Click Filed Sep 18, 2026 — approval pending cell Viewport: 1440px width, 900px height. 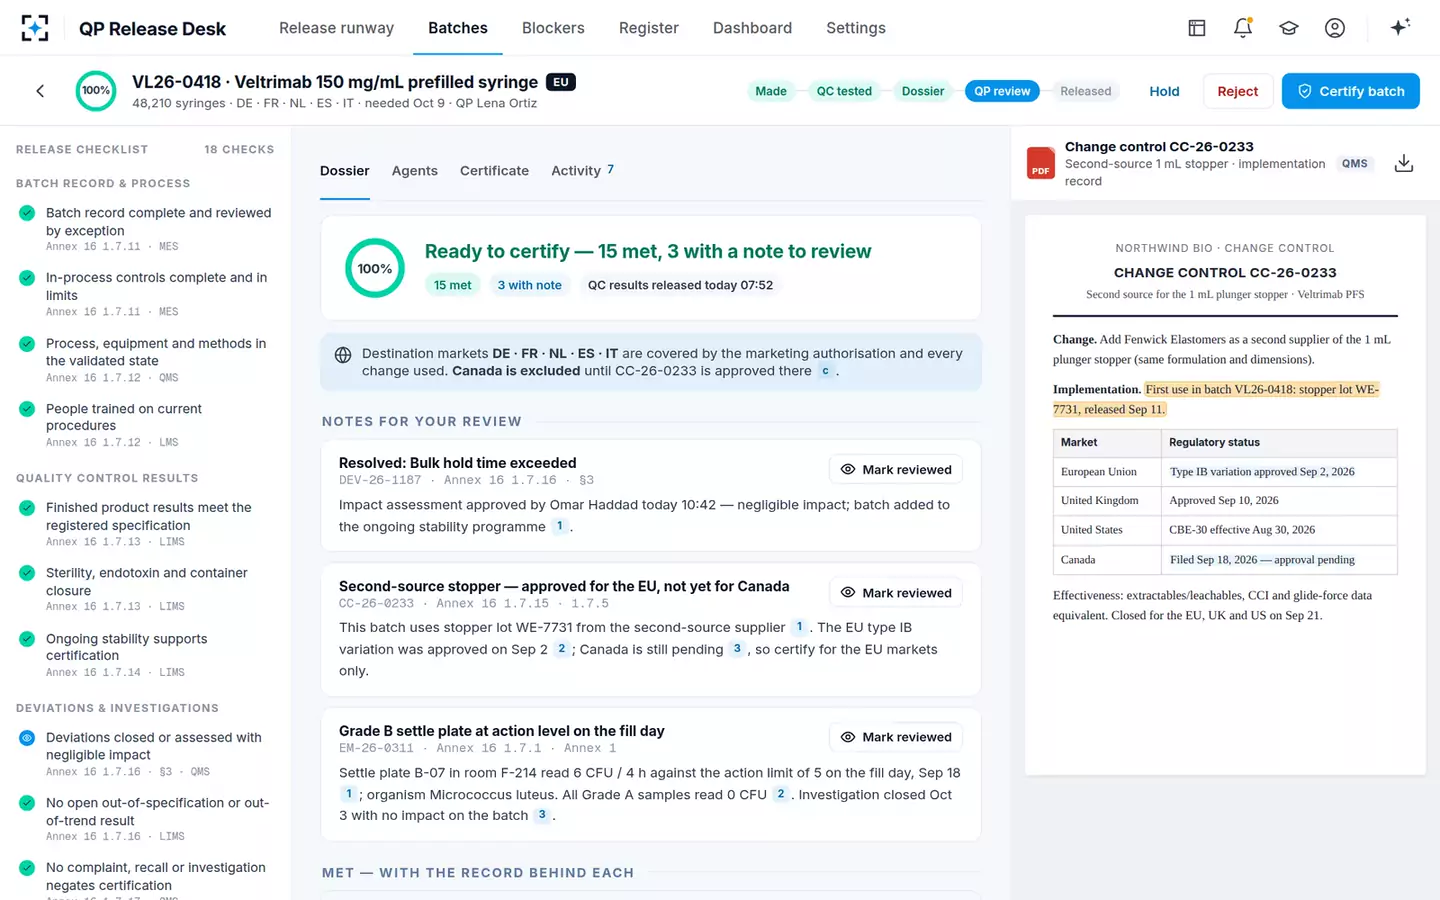1279,560
